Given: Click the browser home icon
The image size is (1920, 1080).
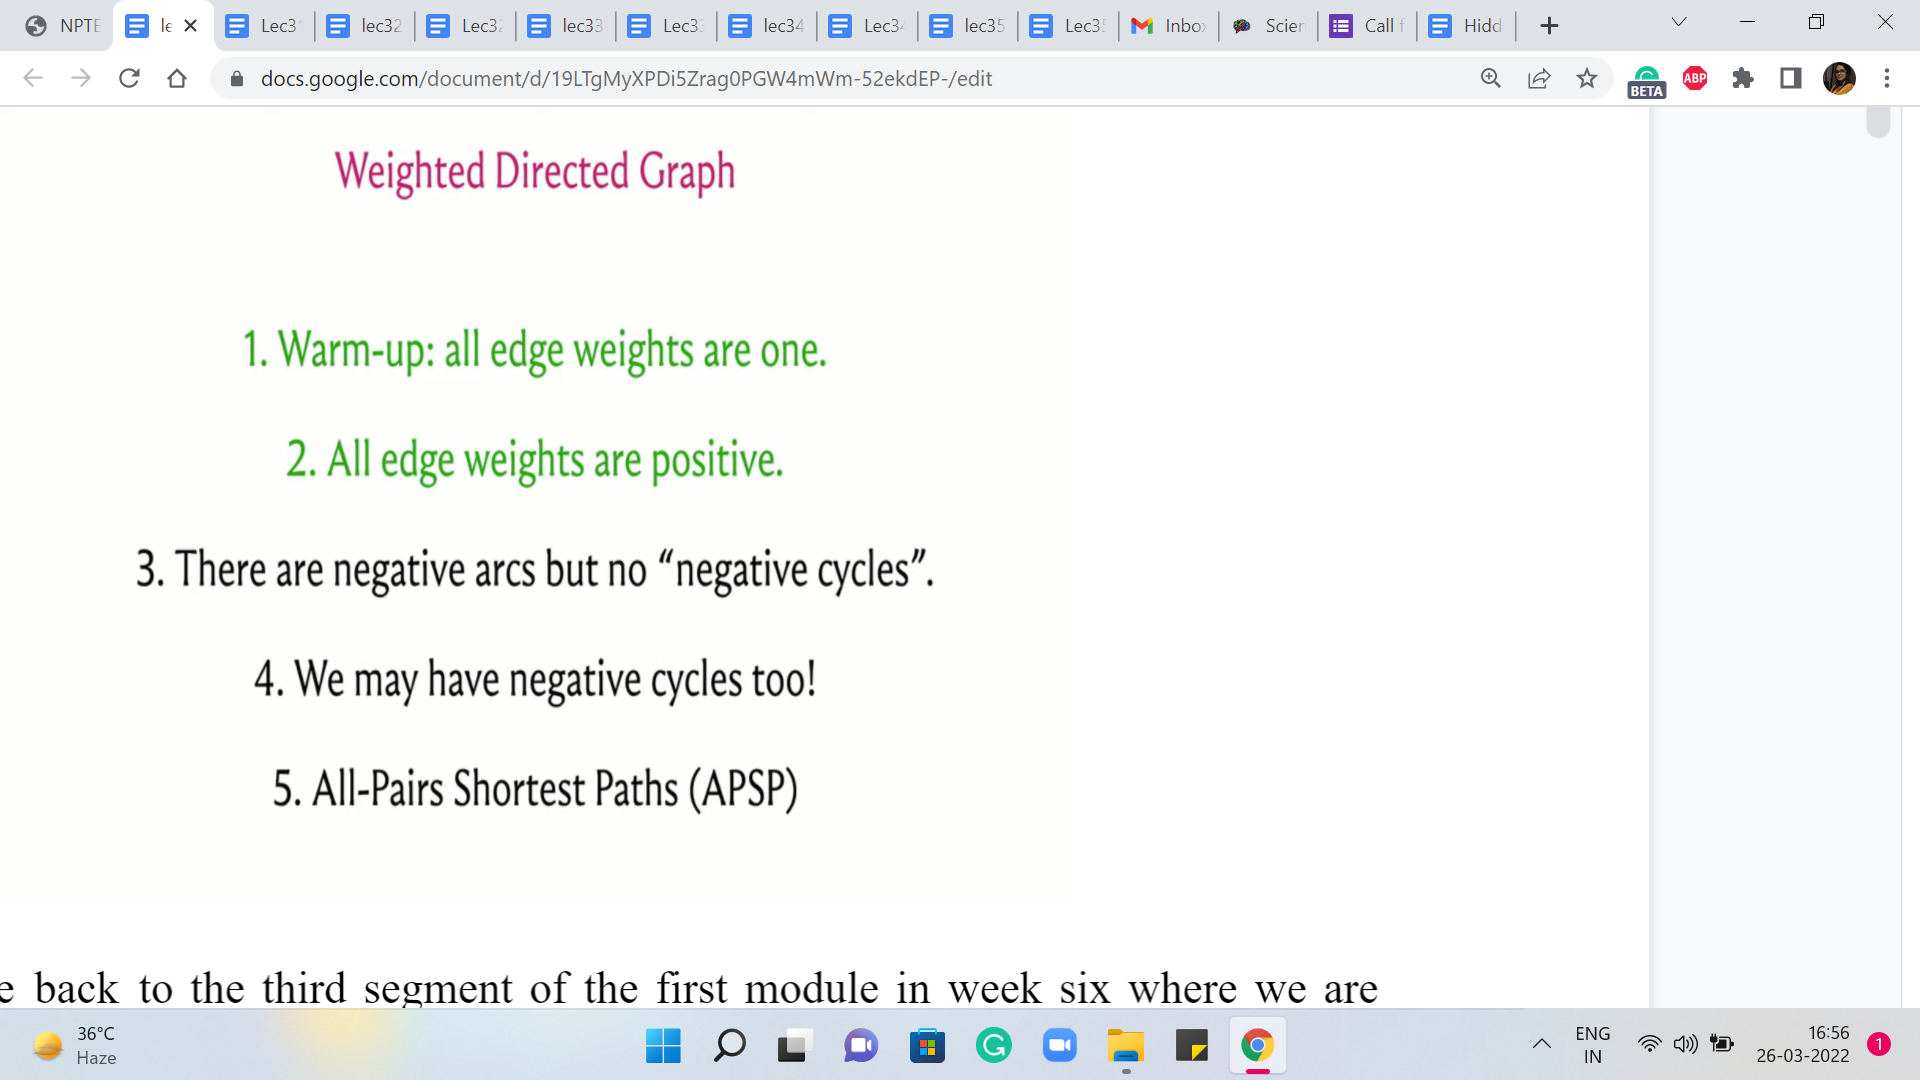Looking at the screenshot, I should (177, 78).
